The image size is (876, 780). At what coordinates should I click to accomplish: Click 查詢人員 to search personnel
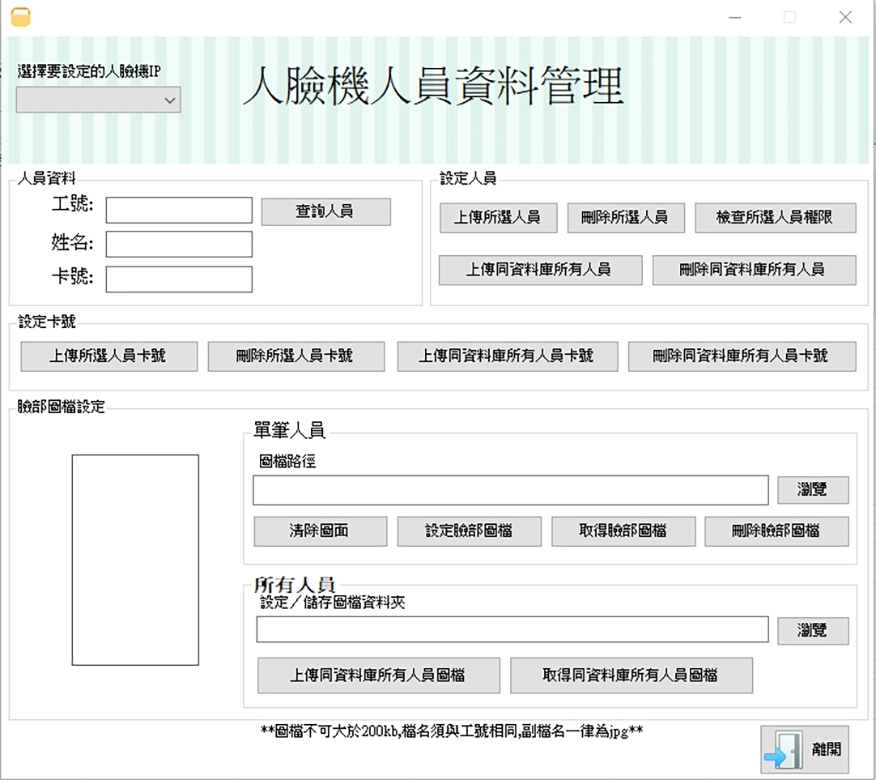[x=325, y=211]
